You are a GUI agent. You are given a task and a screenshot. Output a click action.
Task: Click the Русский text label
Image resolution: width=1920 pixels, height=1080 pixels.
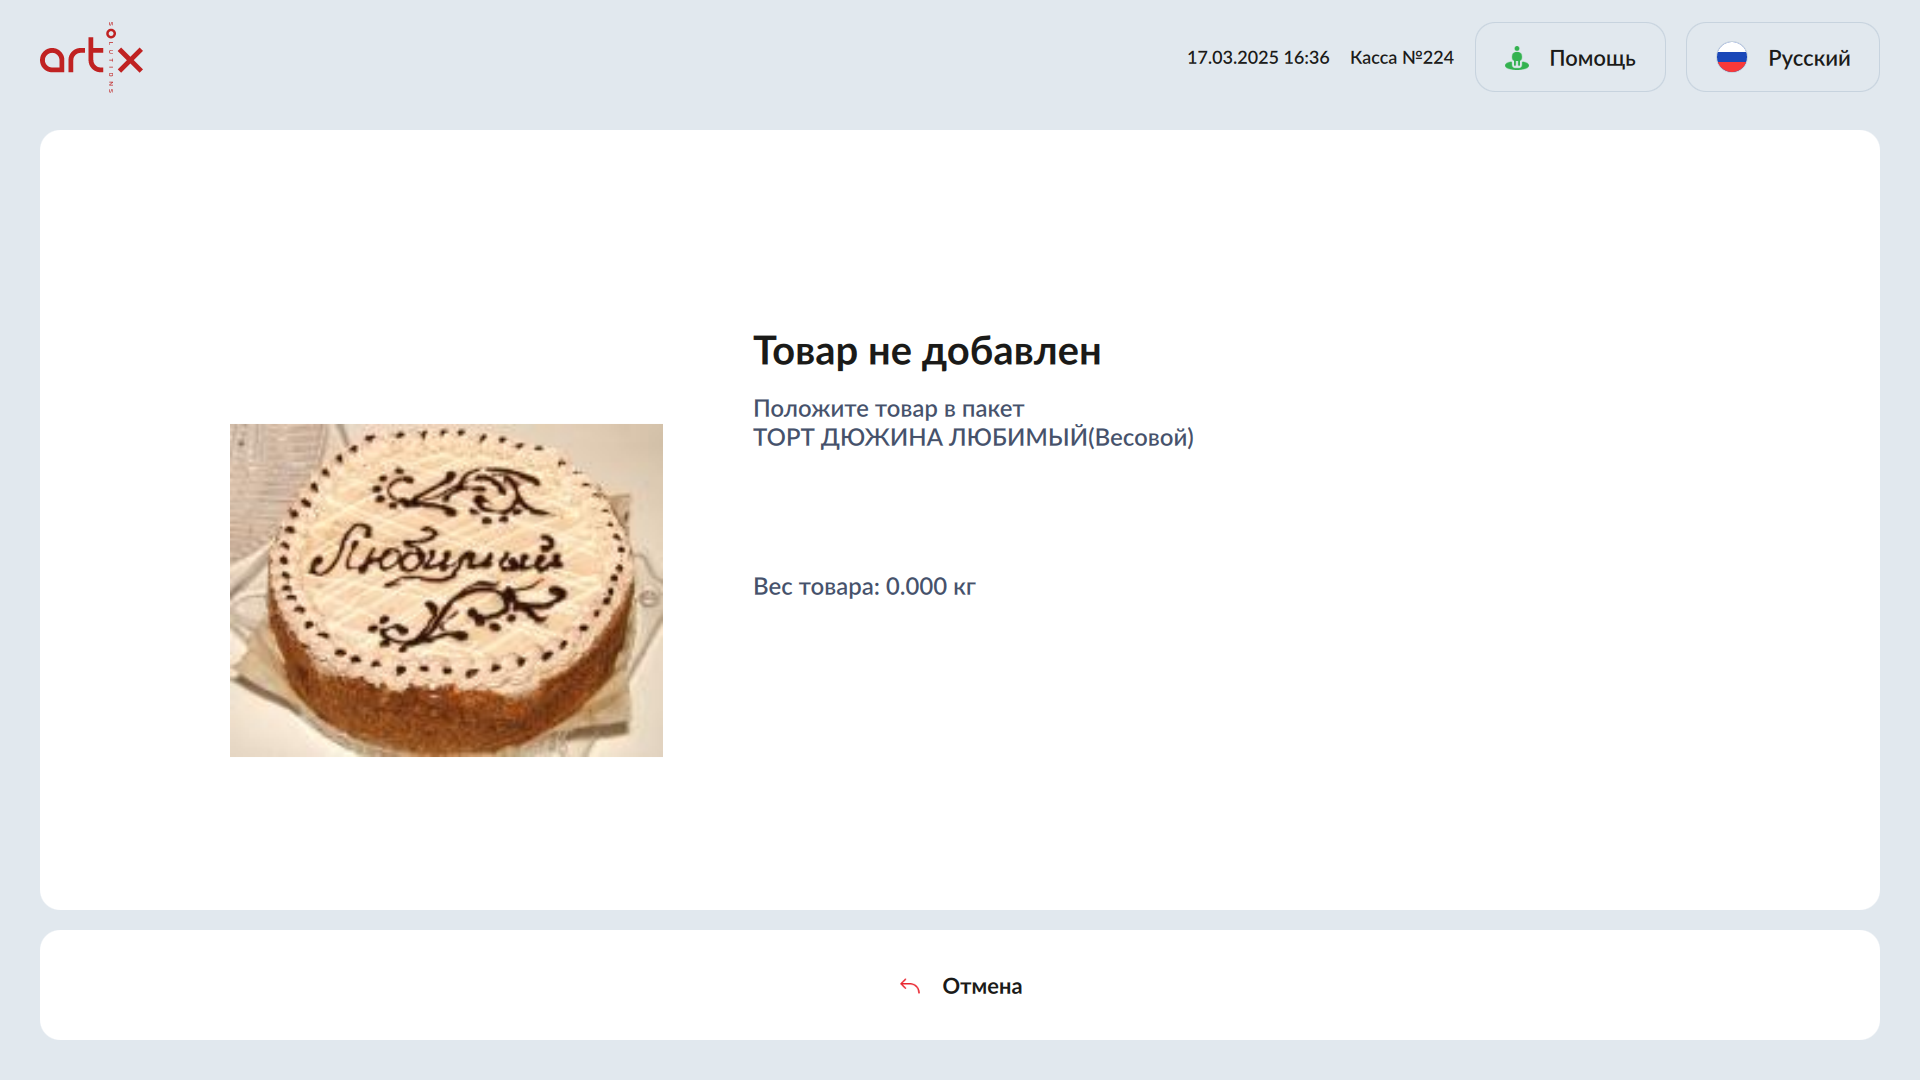point(1808,59)
